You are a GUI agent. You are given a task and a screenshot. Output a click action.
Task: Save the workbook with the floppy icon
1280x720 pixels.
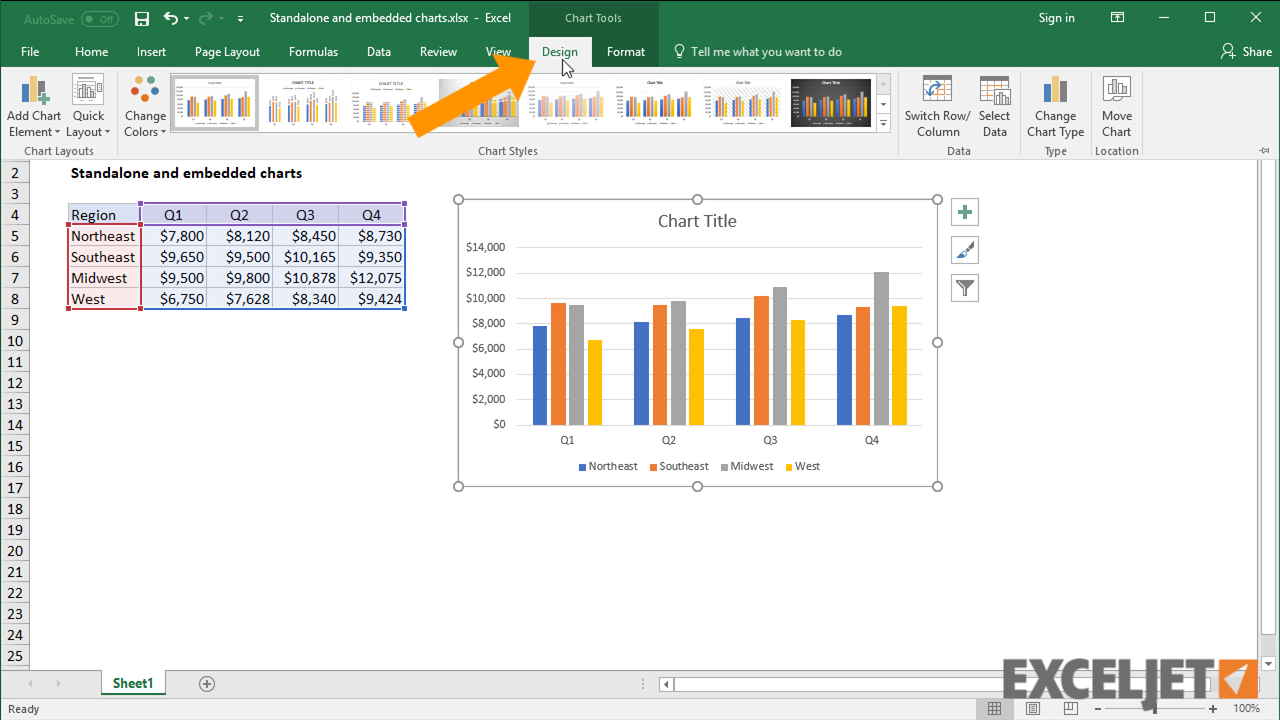(142, 18)
